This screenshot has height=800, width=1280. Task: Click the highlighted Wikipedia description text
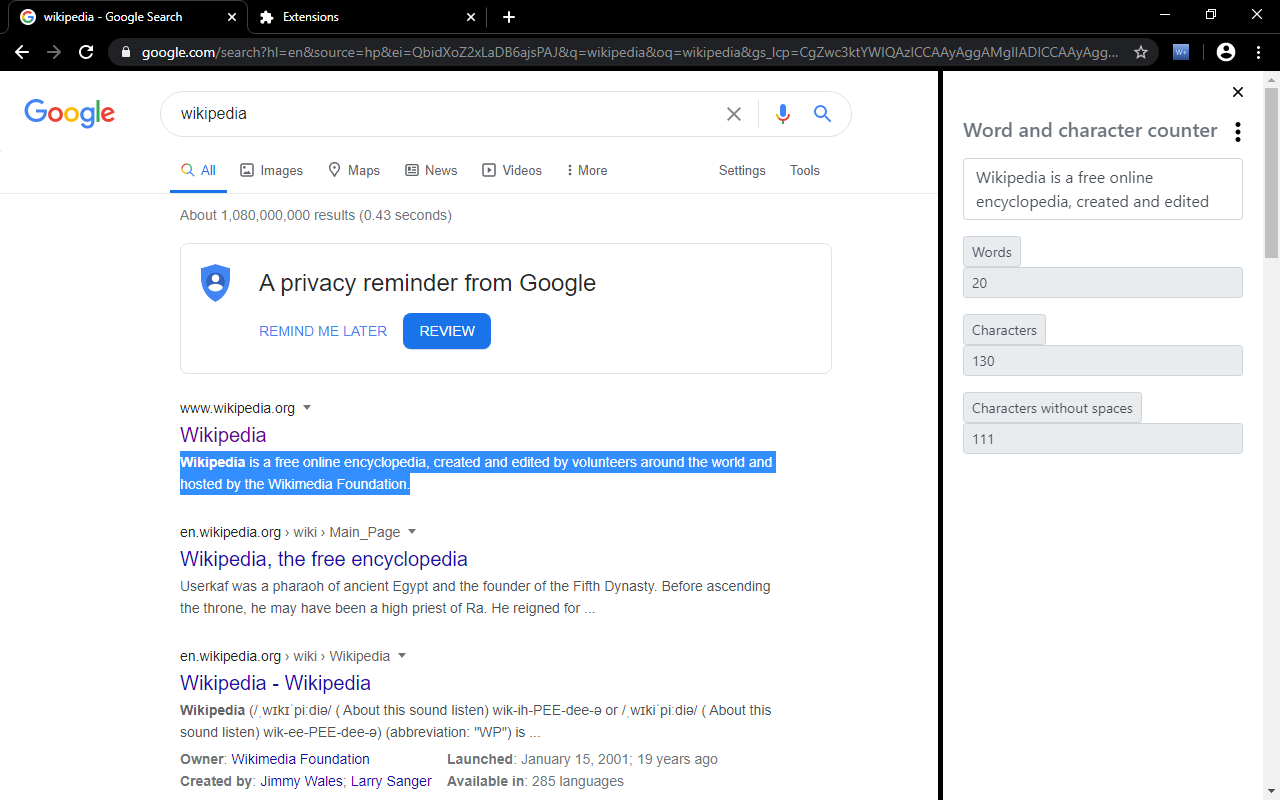click(477, 473)
